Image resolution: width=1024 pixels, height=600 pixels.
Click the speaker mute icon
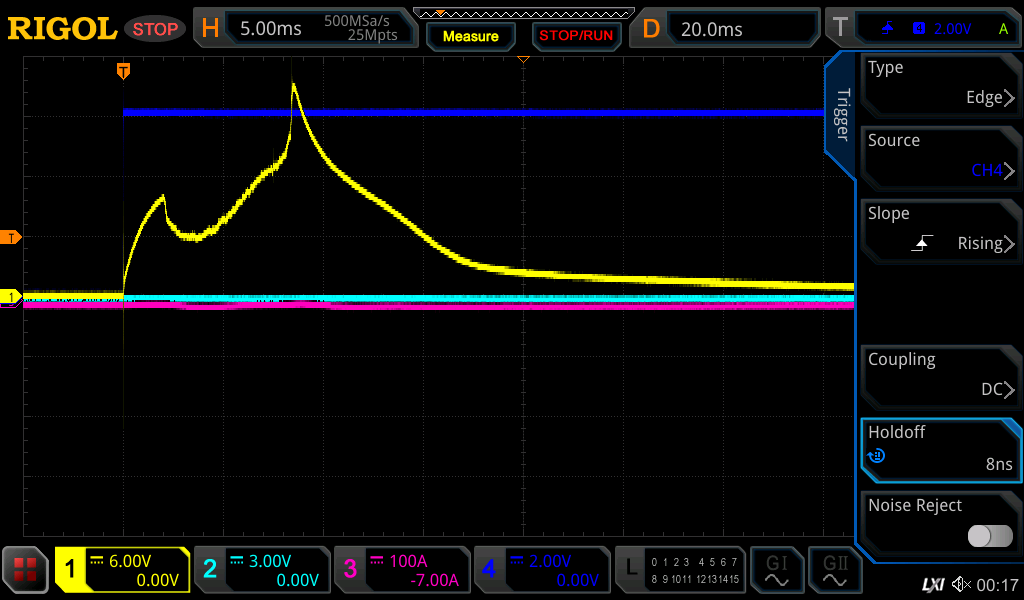pyautogui.click(x=961, y=584)
